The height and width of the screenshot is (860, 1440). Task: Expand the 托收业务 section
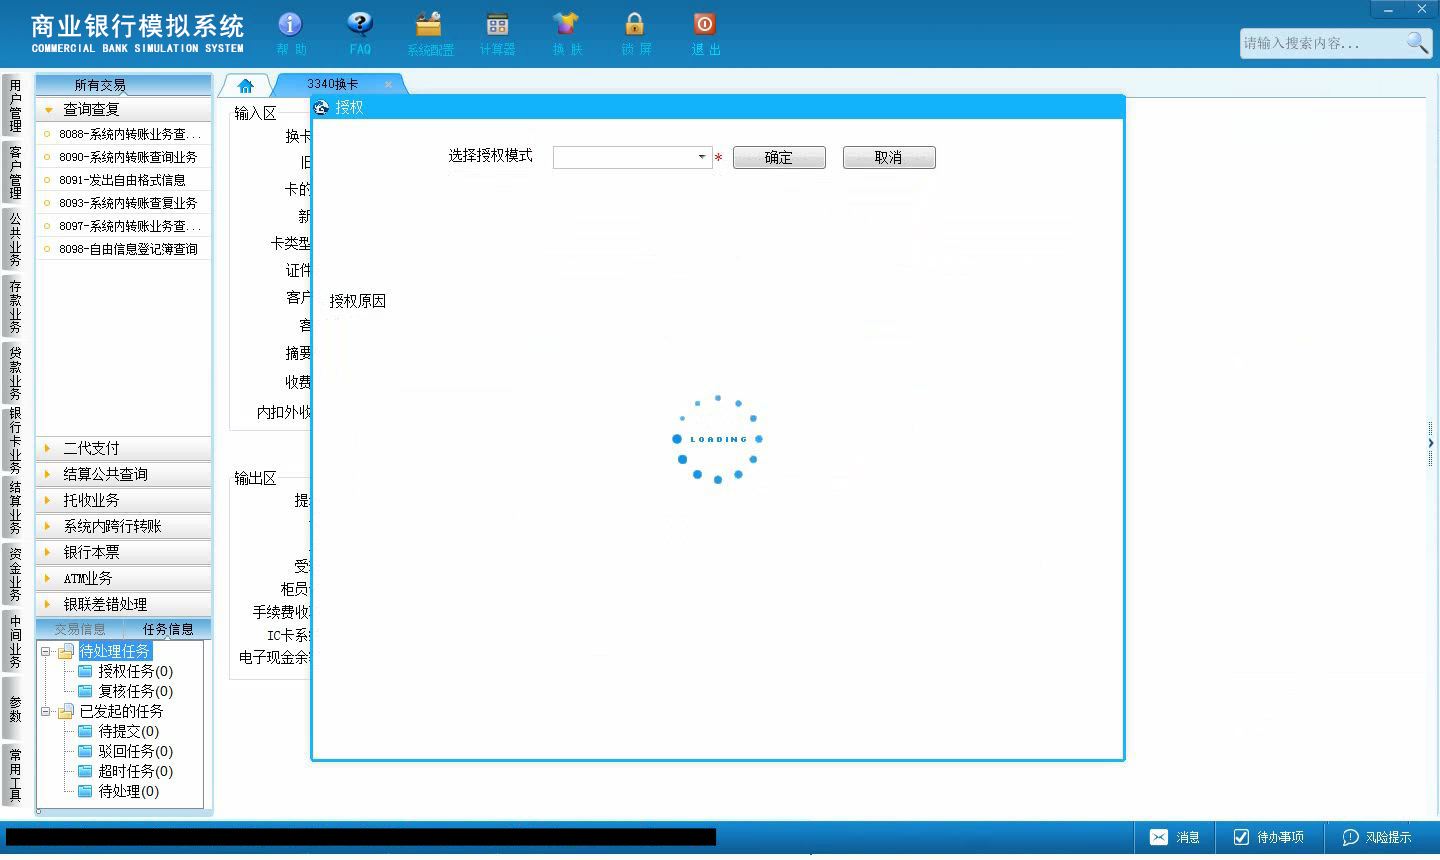coord(124,500)
